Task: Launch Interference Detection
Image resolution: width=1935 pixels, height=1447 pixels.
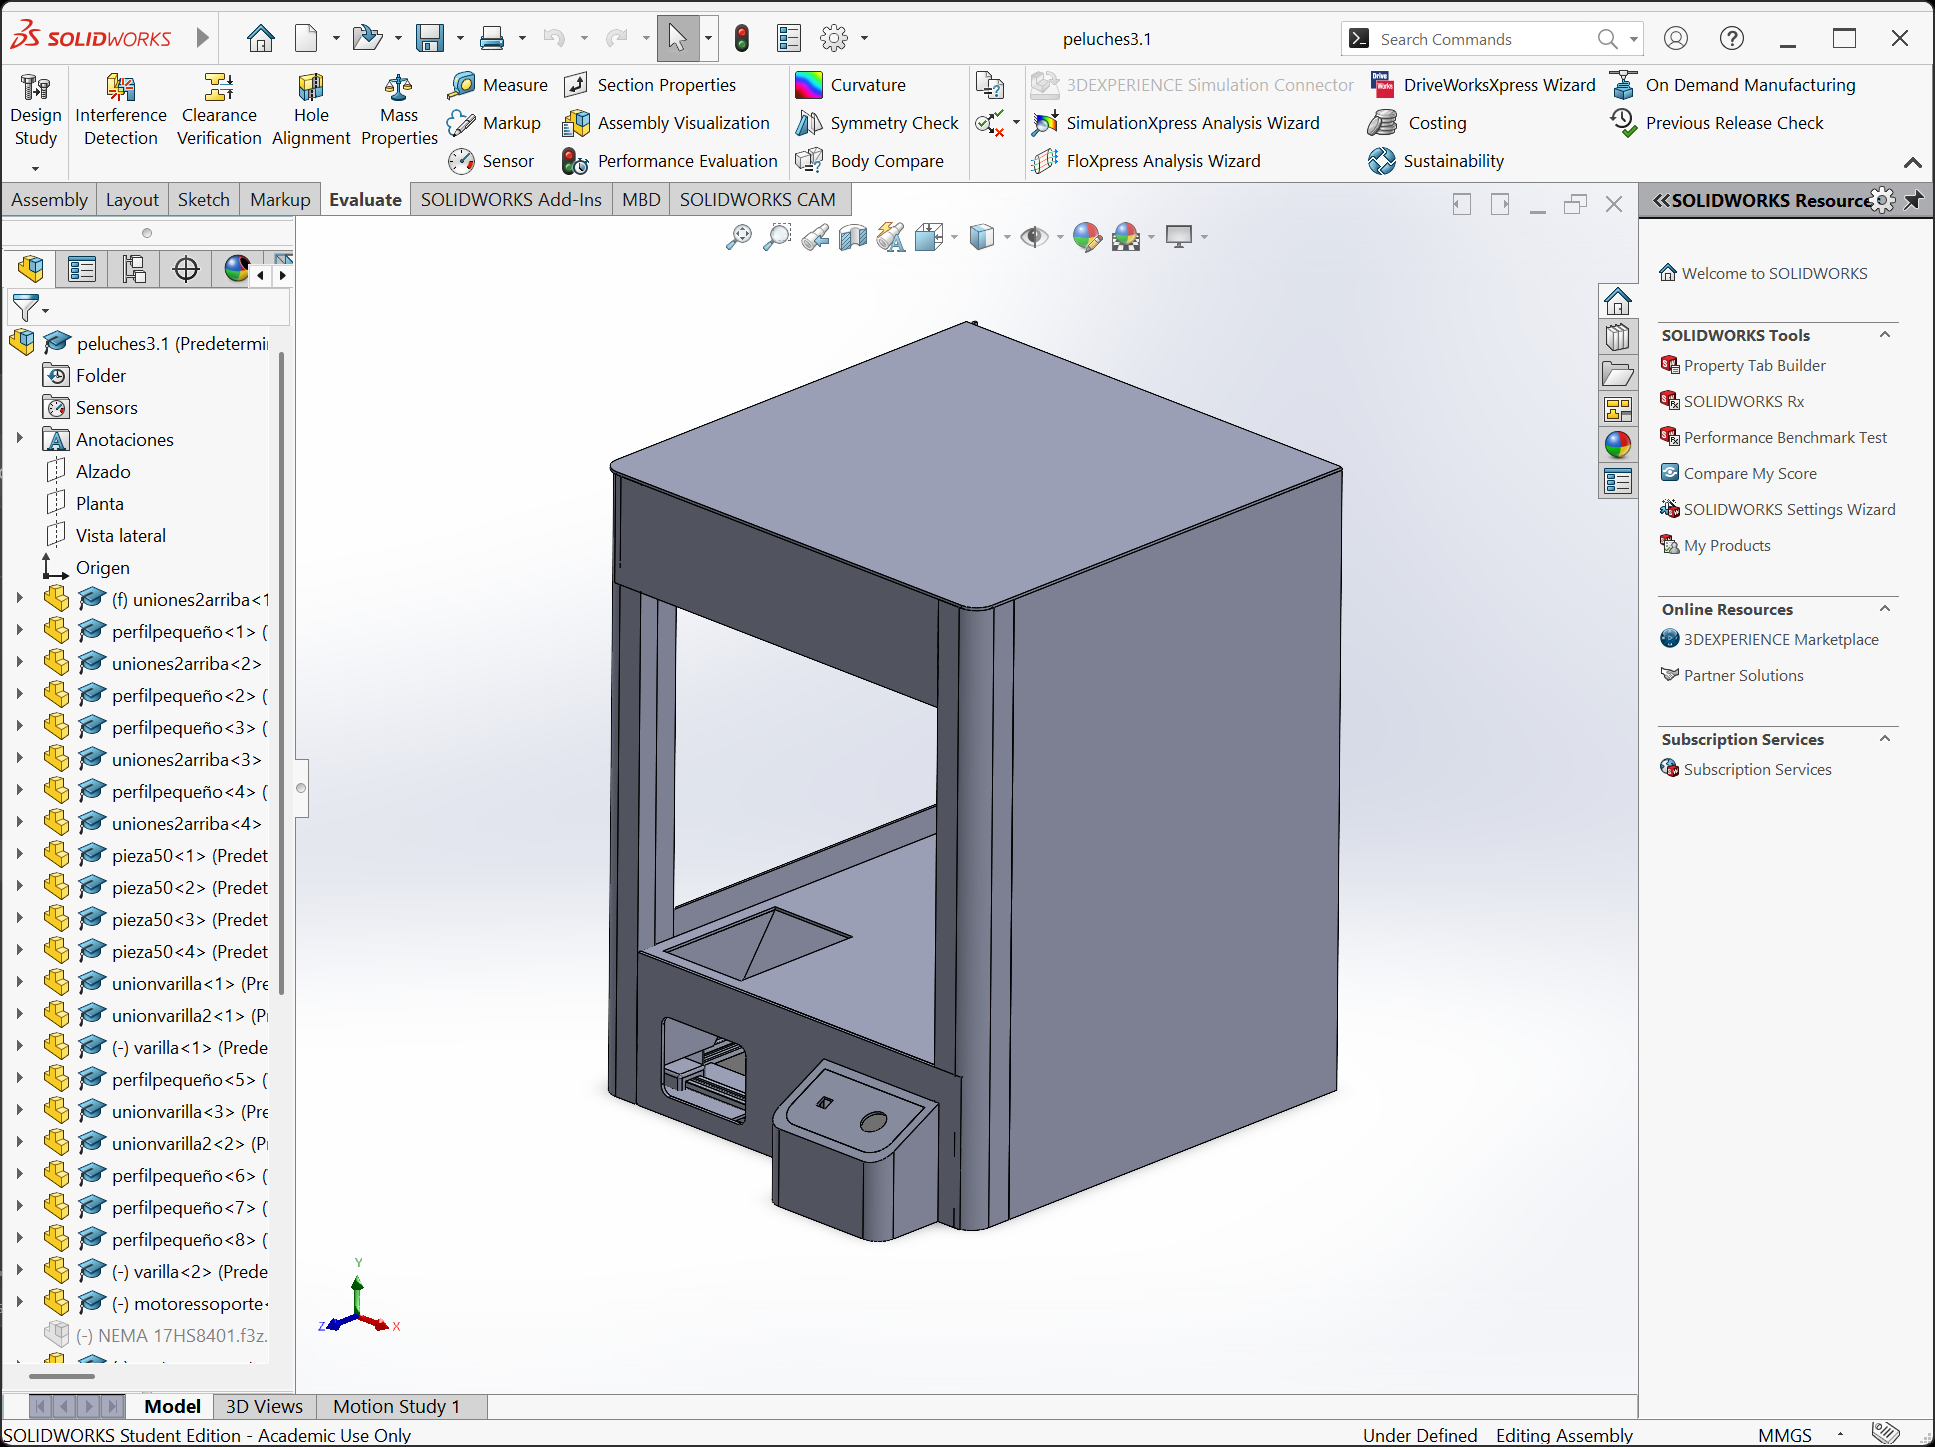Action: [x=121, y=111]
